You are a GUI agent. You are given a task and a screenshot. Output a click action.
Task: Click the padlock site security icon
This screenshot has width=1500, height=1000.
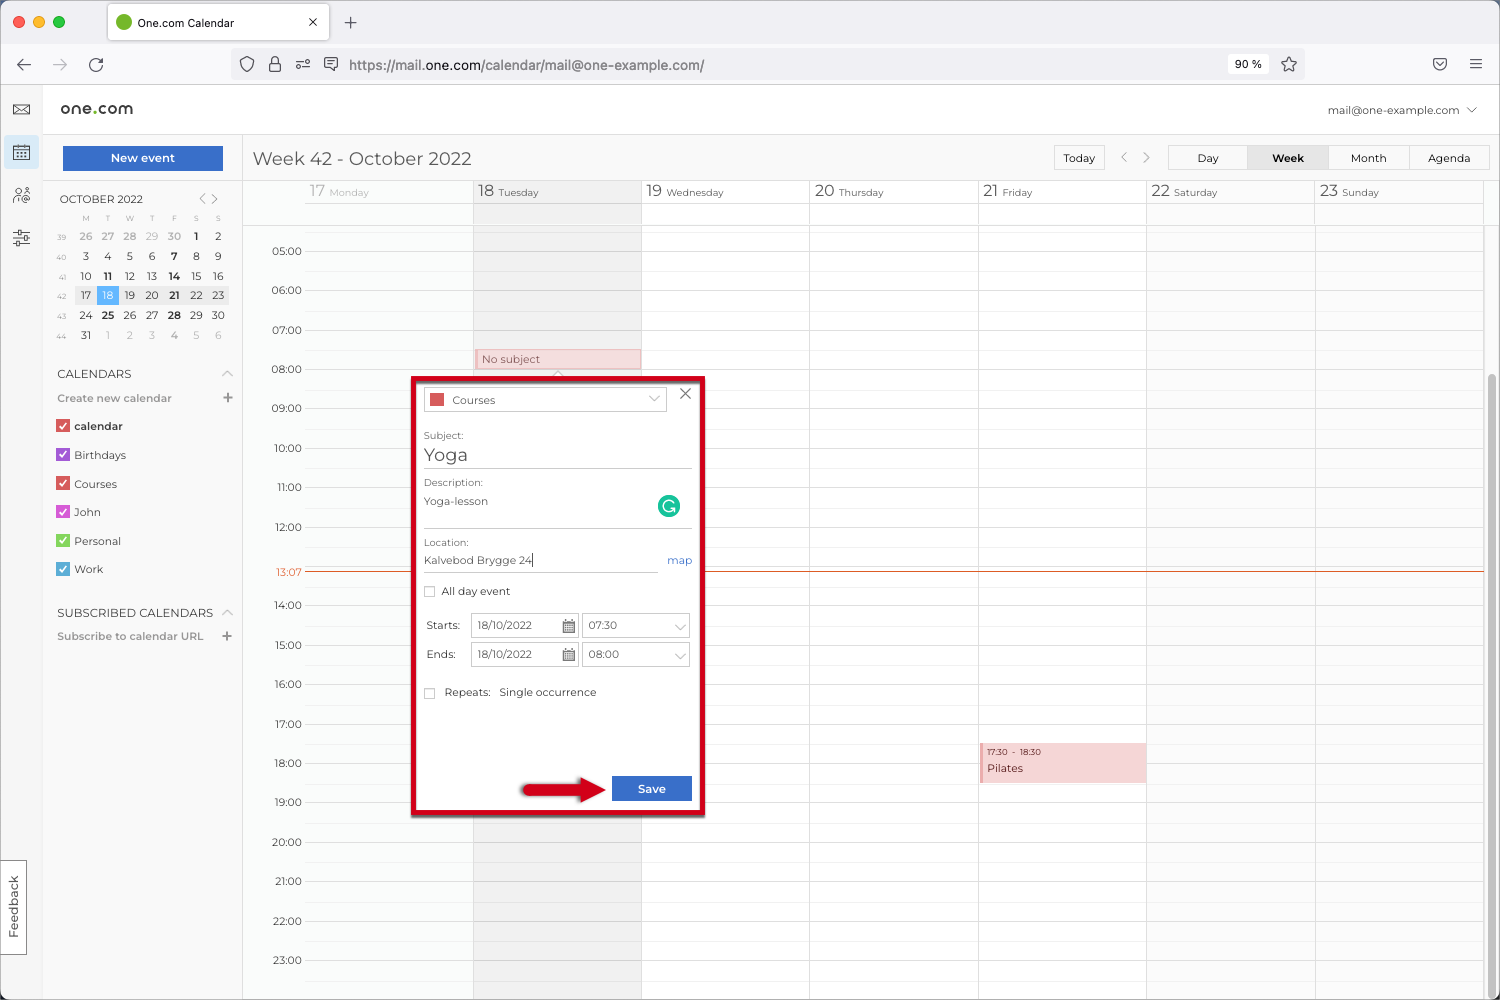click(275, 64)
